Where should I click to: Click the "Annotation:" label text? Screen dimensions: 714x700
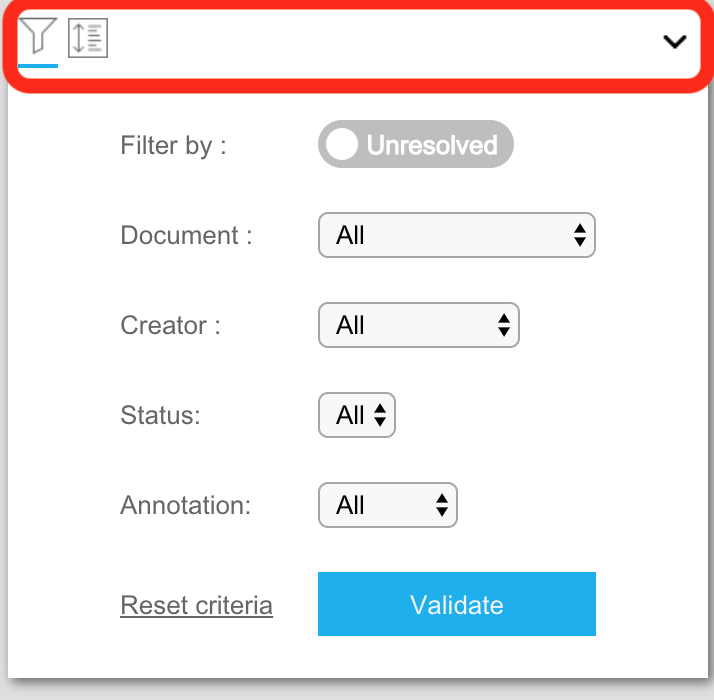(186, 505)
